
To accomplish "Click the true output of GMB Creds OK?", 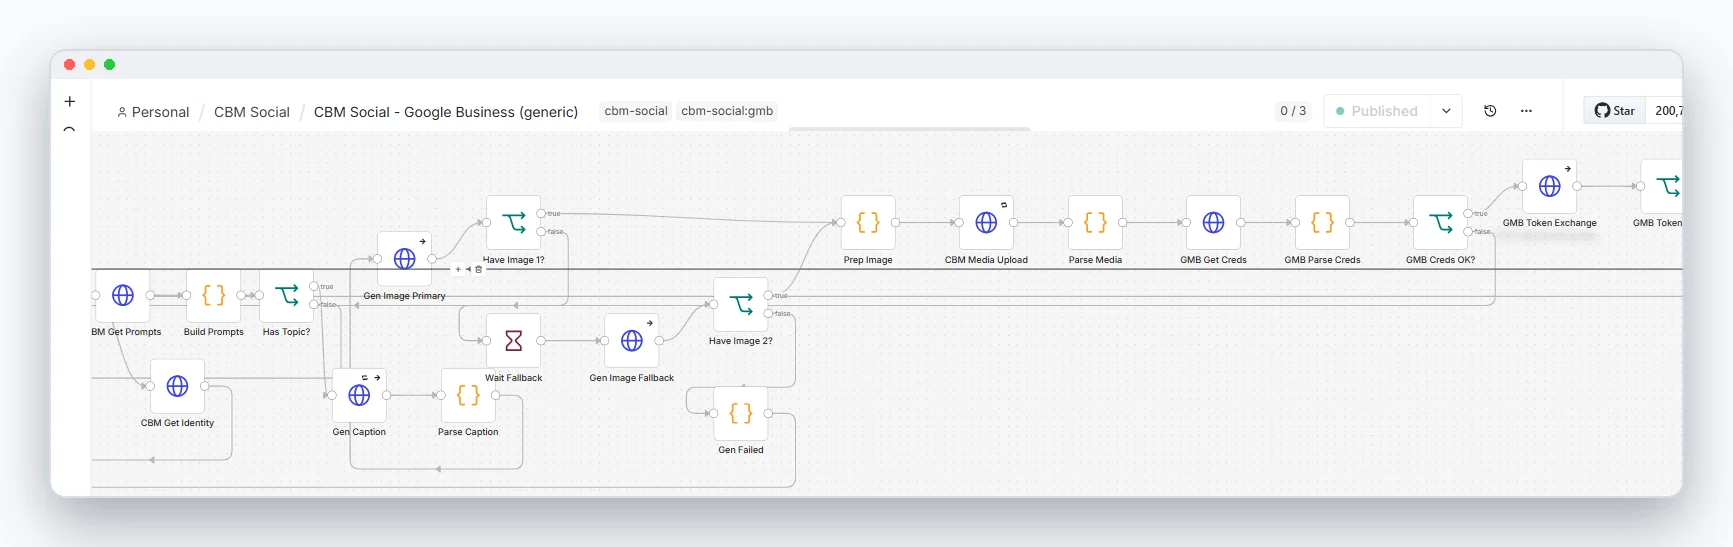I will (1468, 213).
